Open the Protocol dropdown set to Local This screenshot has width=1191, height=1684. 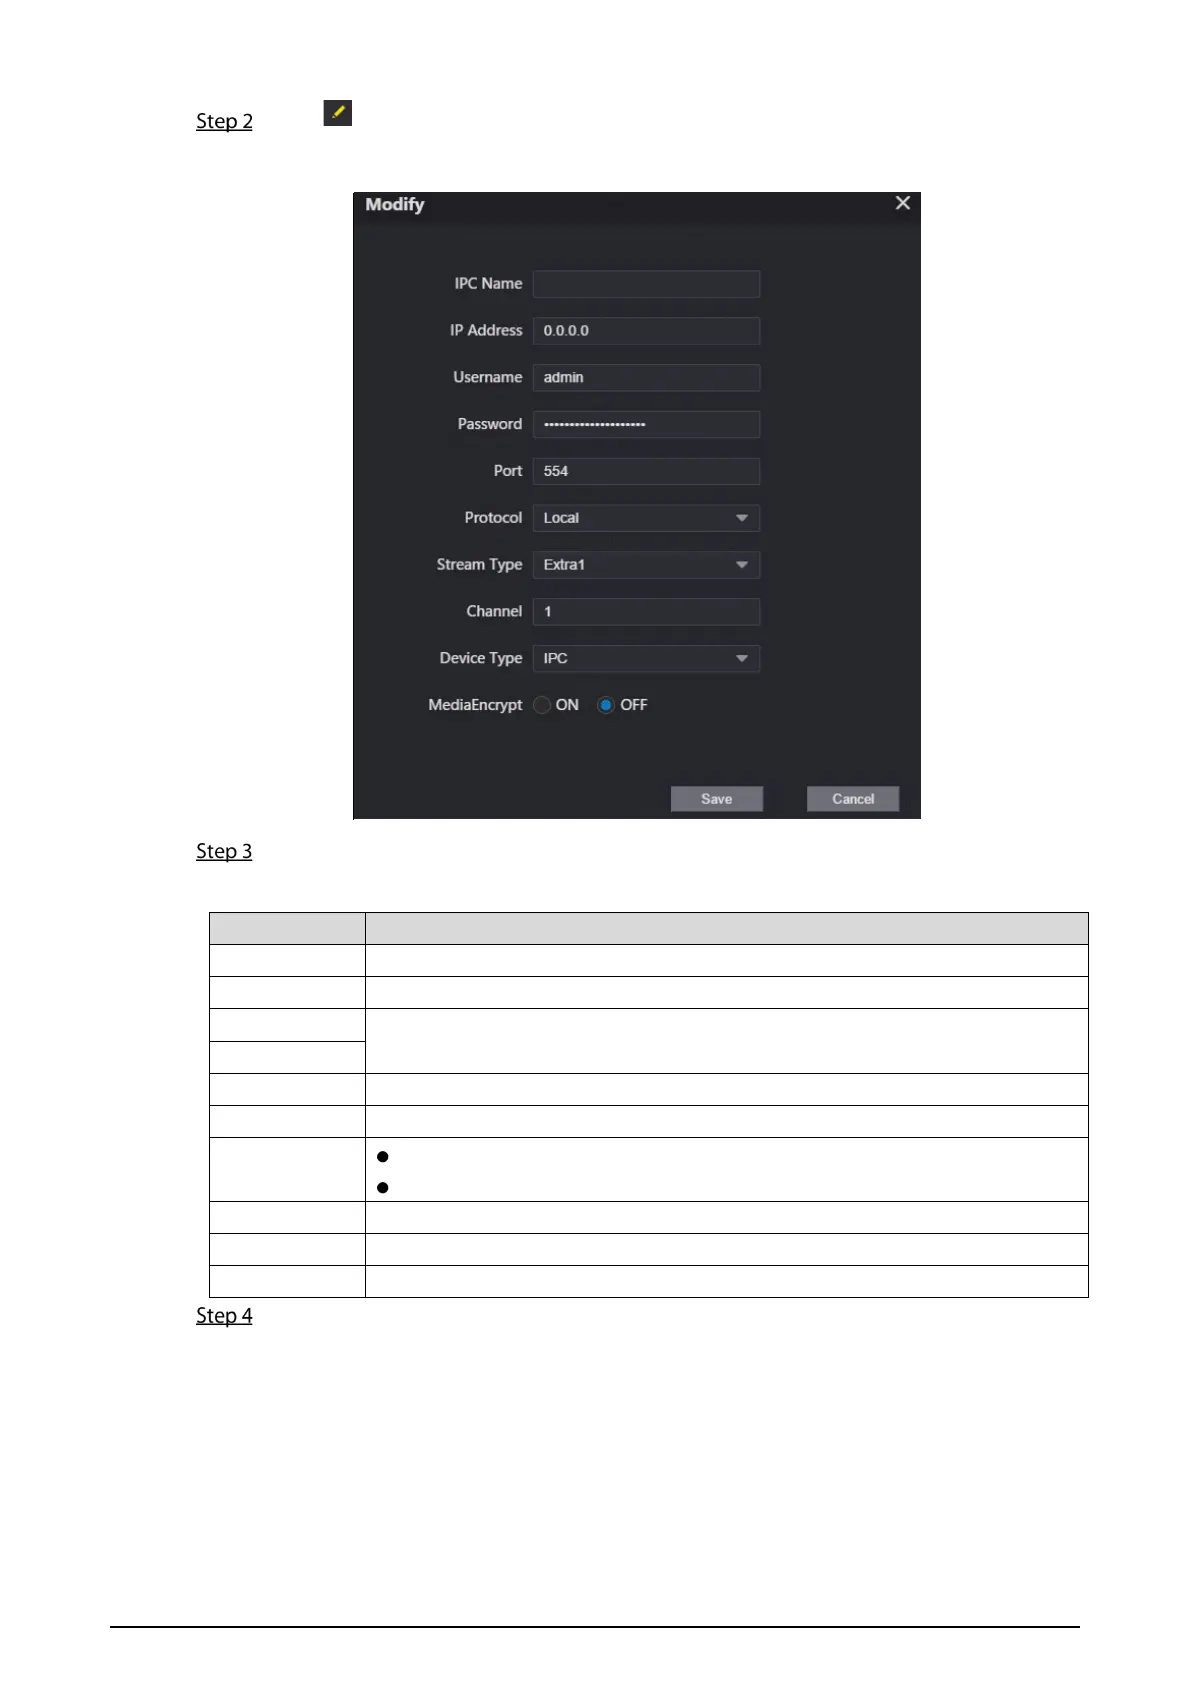646,518
